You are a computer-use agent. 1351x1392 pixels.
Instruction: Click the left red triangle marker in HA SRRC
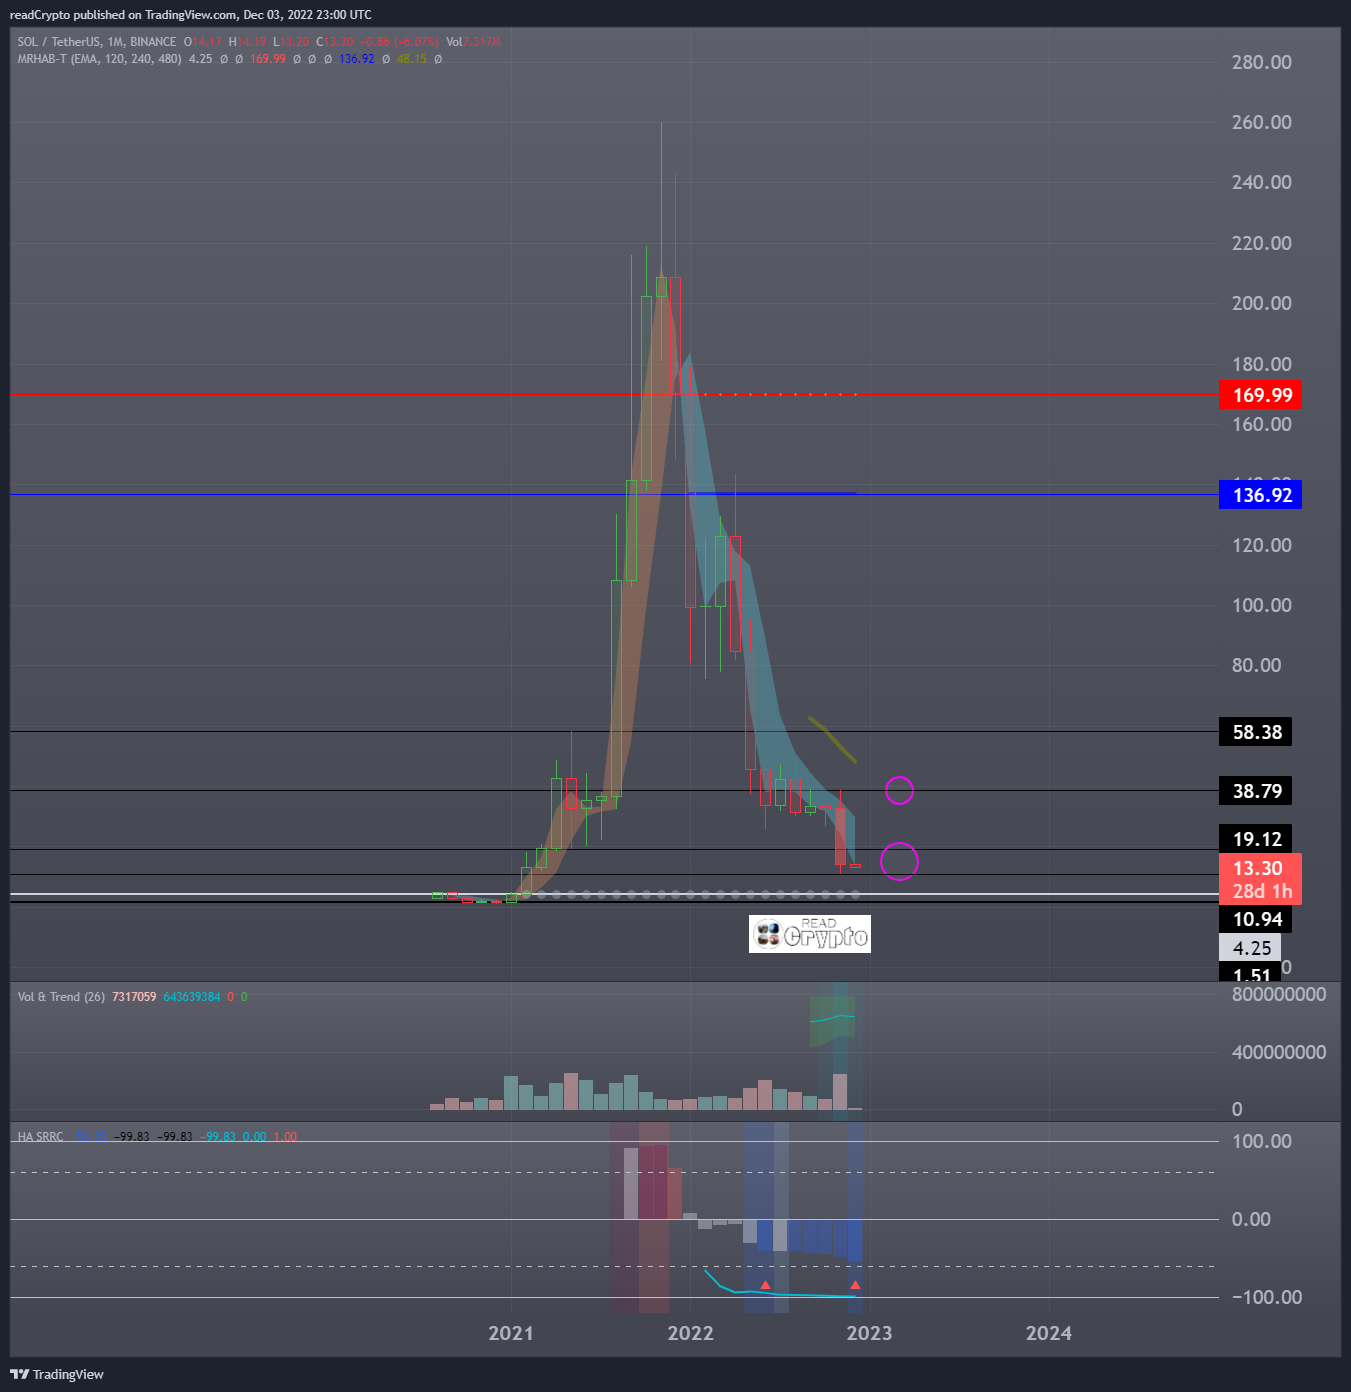click(x=765, y=1285)
